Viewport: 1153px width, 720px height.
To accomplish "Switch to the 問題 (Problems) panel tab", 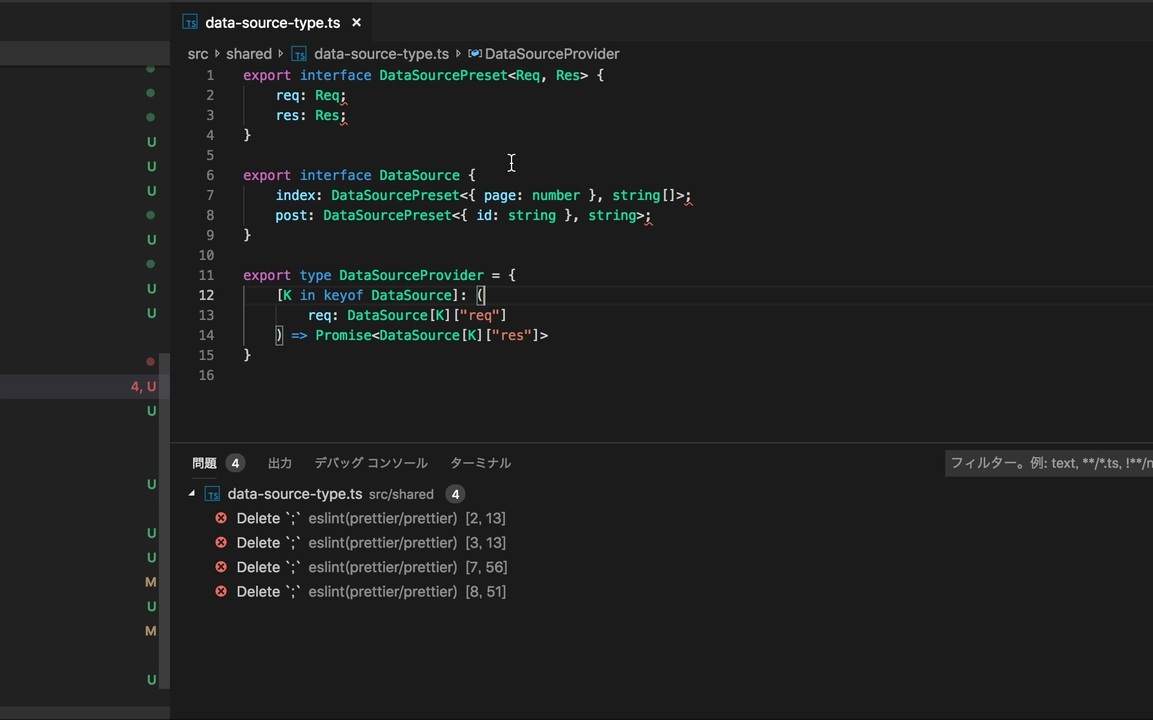I will click(204, 463).
